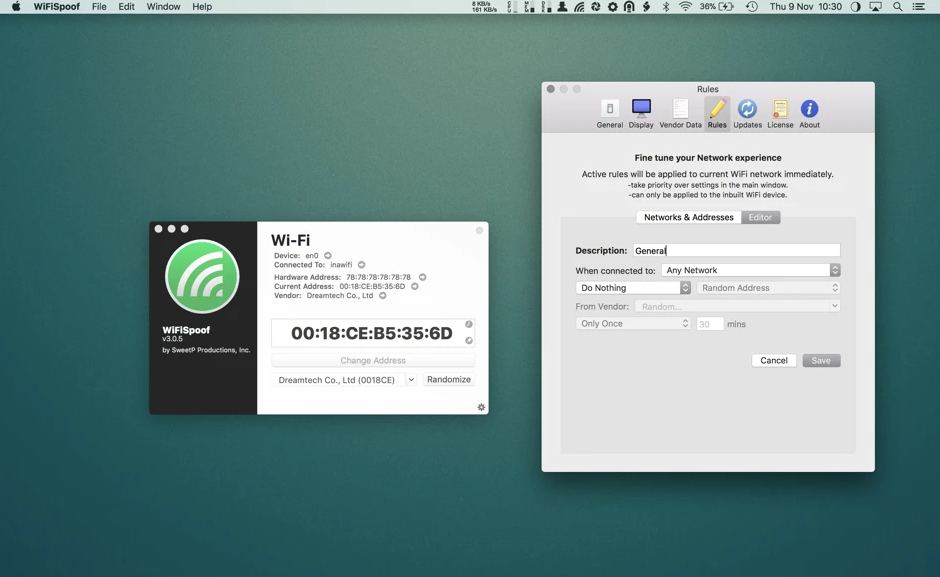Viewport: 940px width, 577px height.
Task: Click the lower small icon in MAC address box
Action: tap(469, 340)
